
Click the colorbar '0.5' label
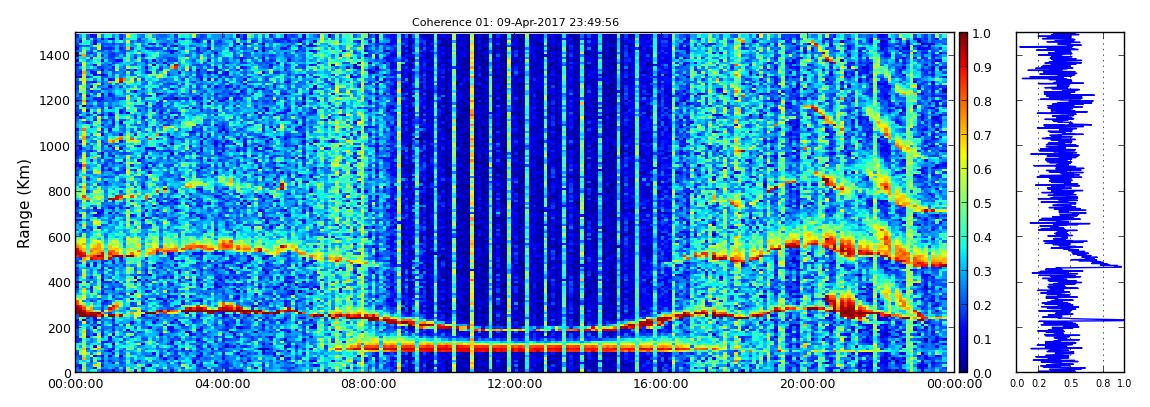pos(981,203)
